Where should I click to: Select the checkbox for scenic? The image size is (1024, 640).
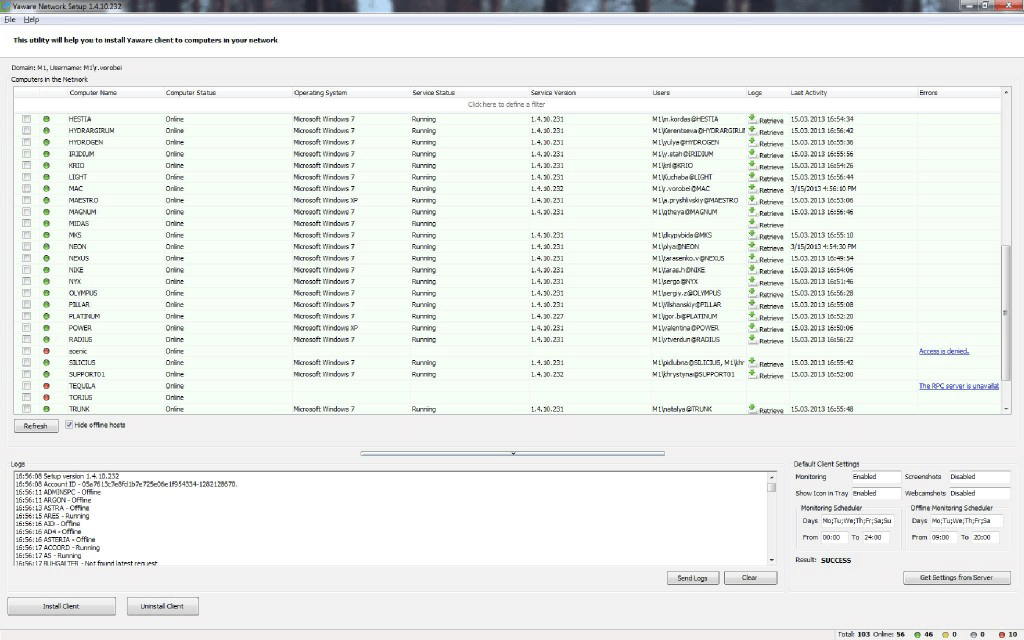click(x=26, y=351)
